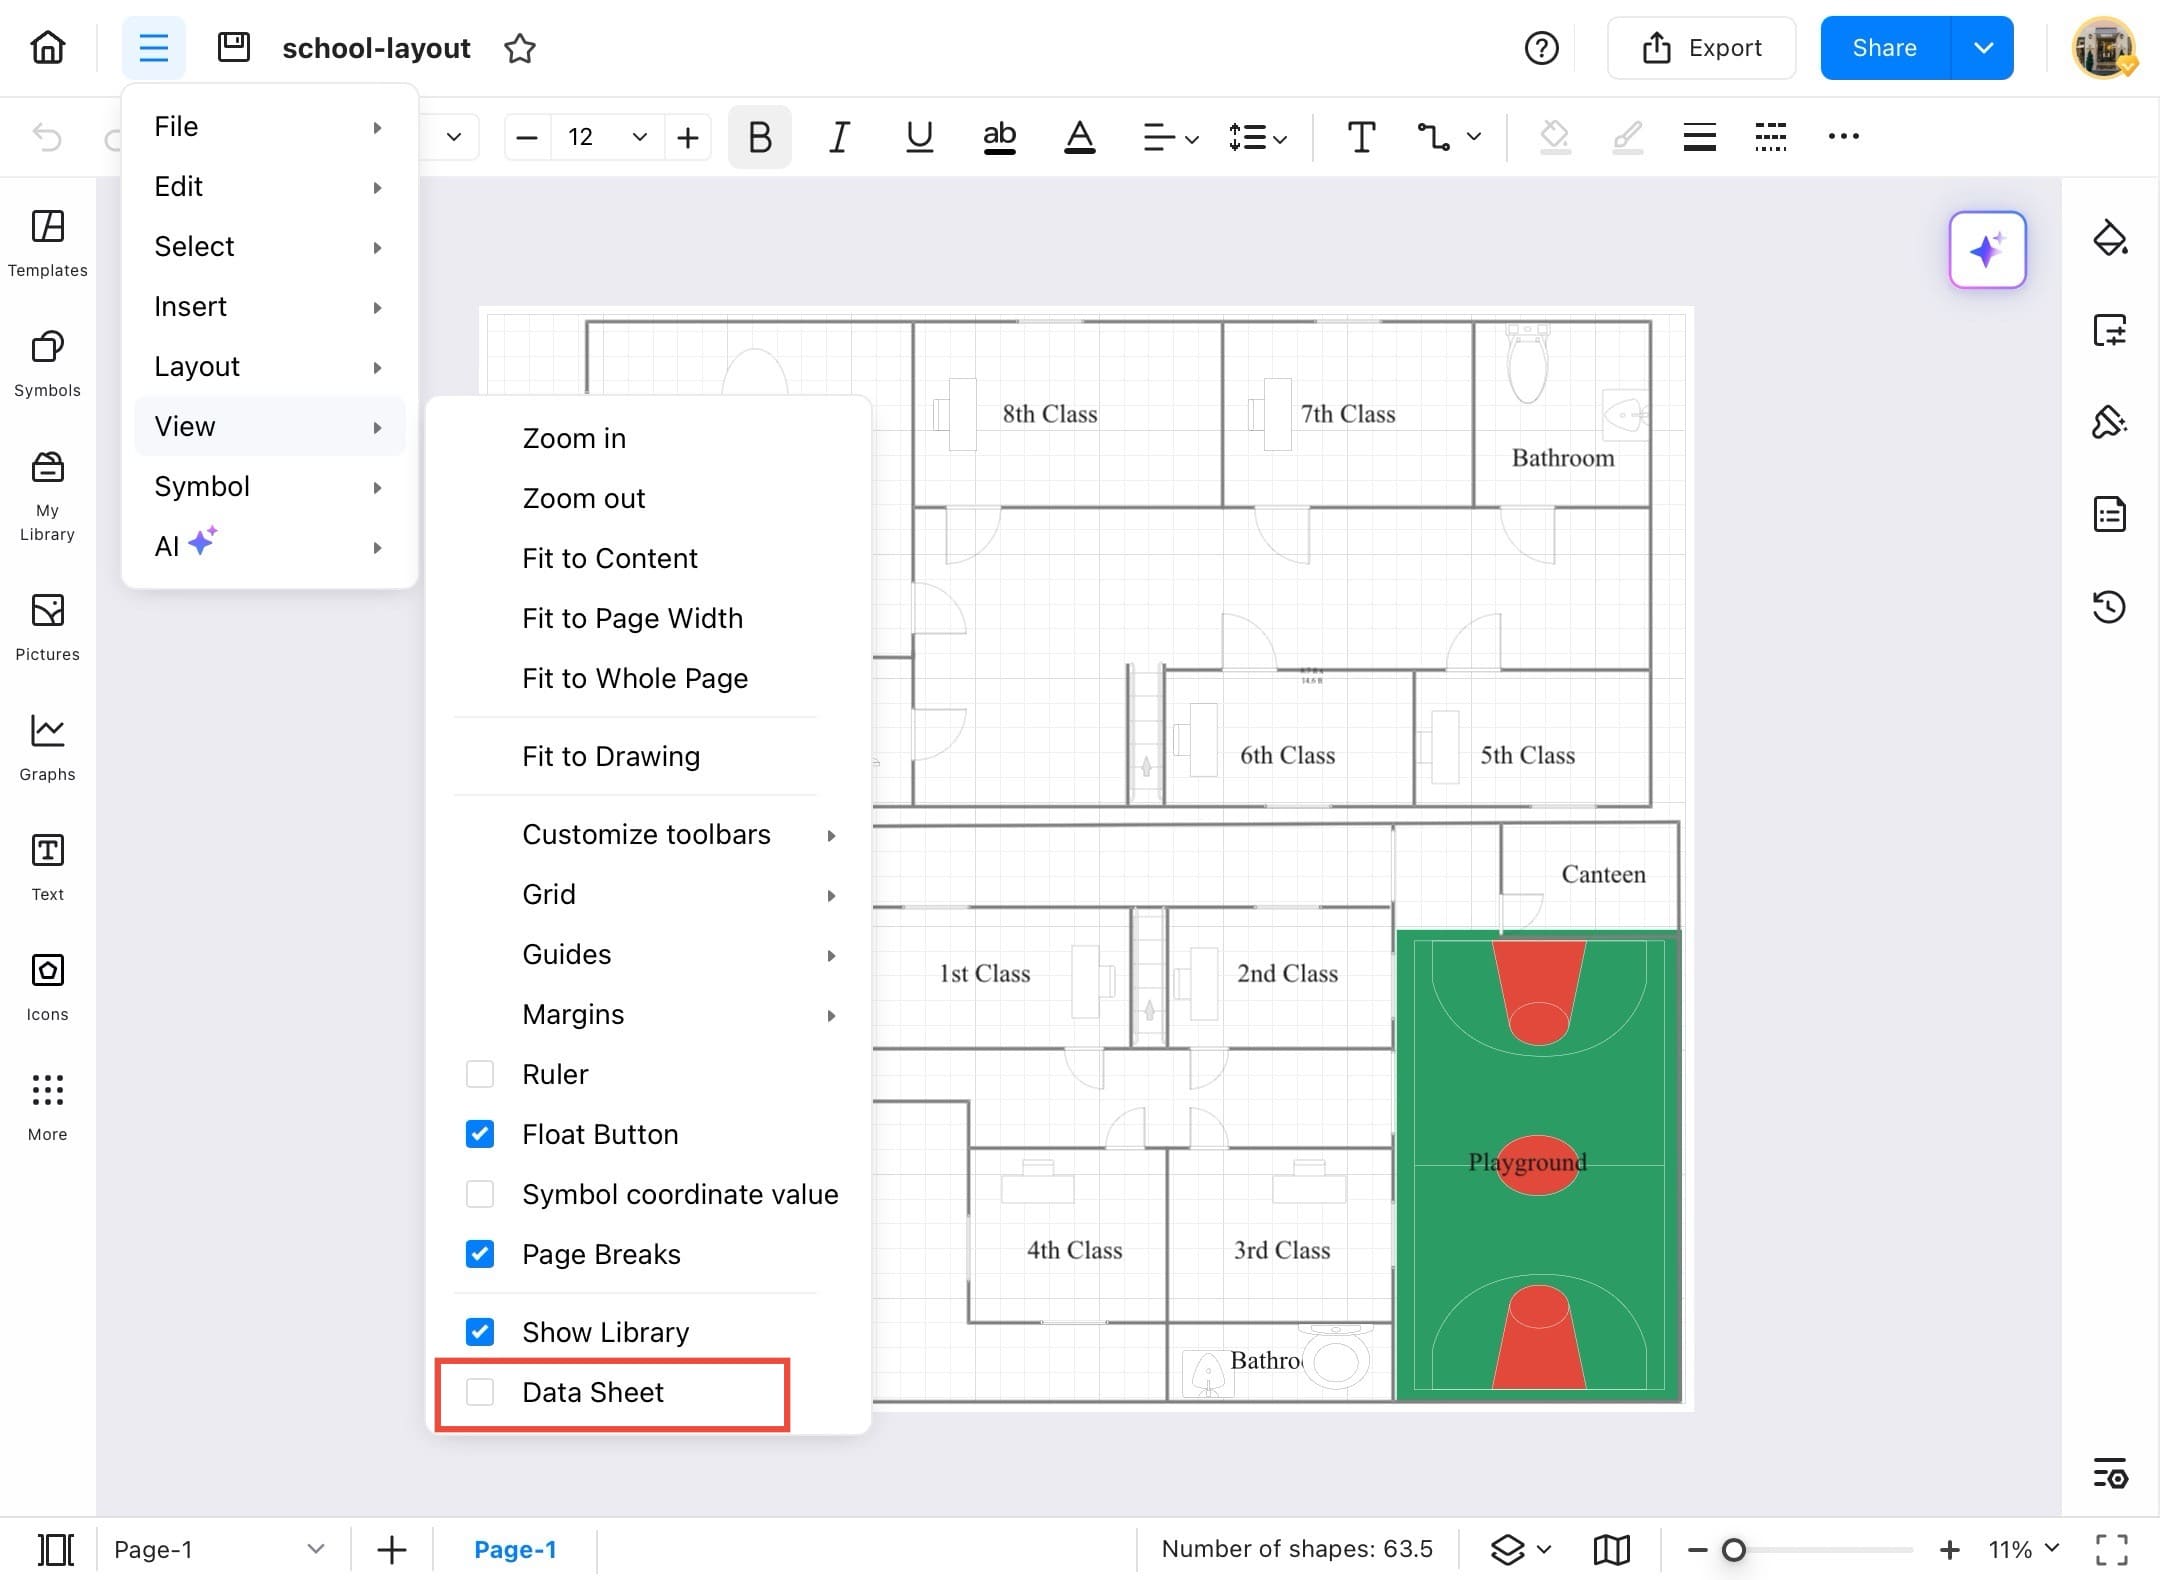The width and height of the screenshot is (2160, 1580).
Task: Toggle italic text formatting
Action: tap(839, 137)
